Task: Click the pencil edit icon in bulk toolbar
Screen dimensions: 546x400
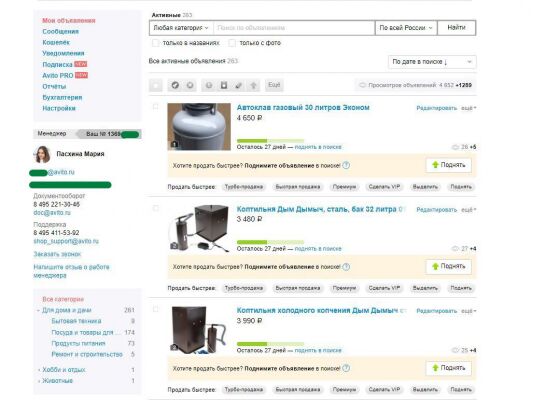Action: pos(239,85)
